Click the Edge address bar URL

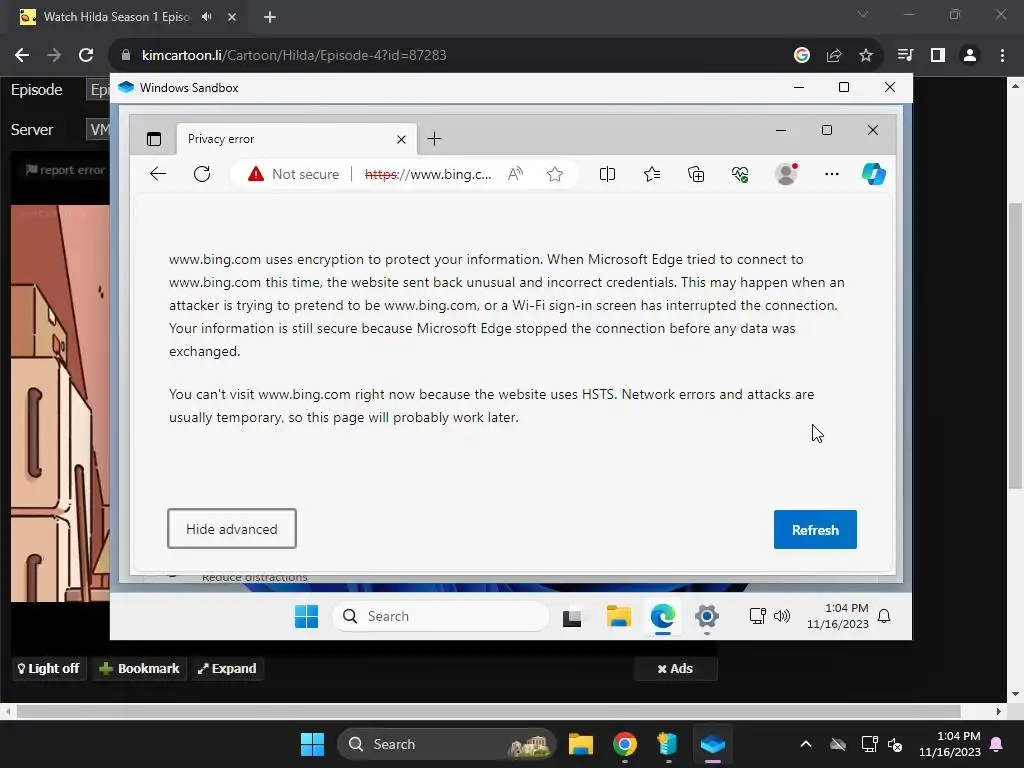point(428,174)
